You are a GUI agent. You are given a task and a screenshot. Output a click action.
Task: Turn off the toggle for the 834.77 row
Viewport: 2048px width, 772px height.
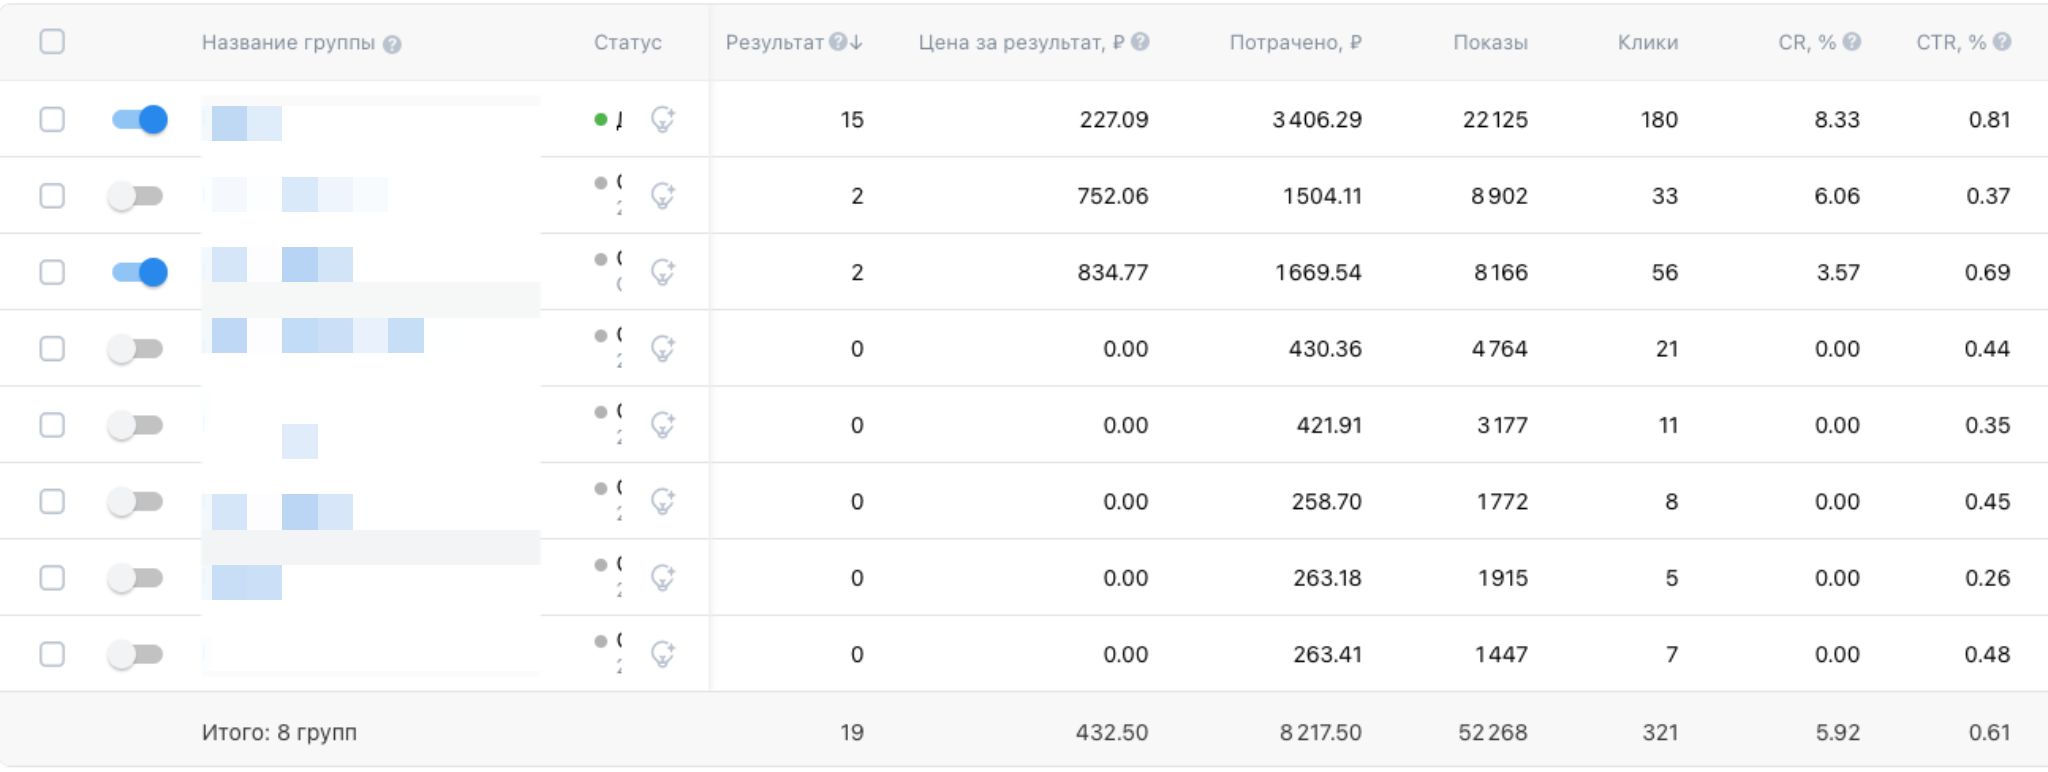139,272
